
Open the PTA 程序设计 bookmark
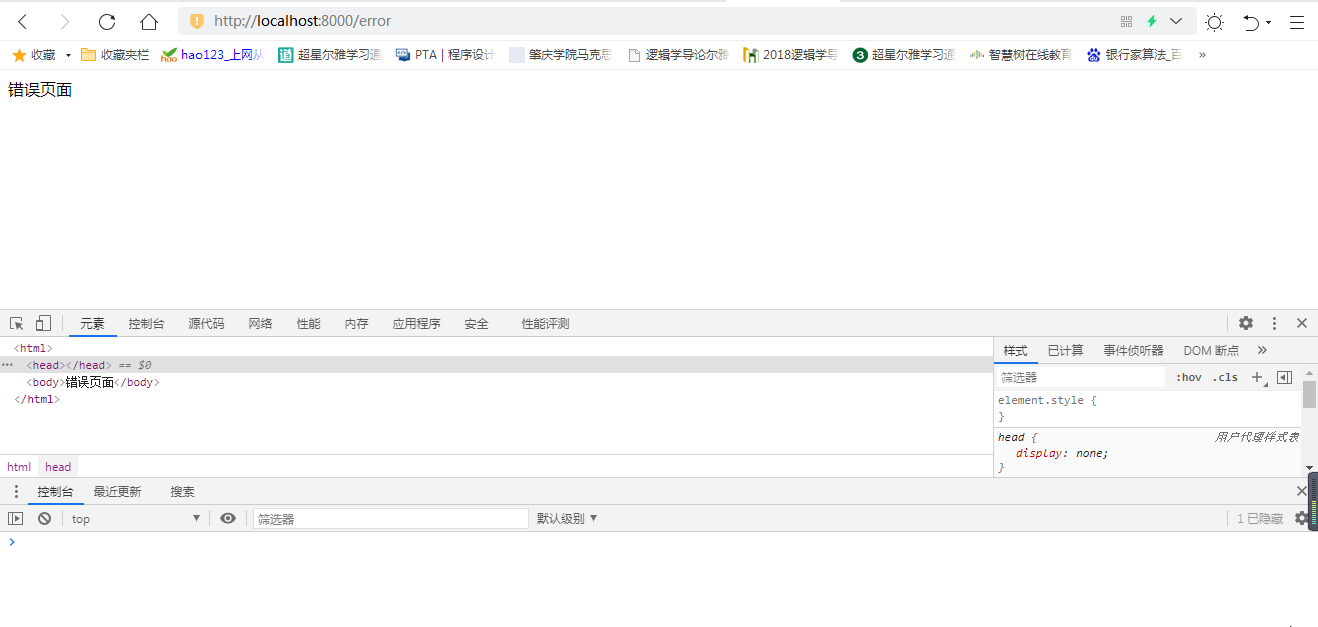(445, 55)
